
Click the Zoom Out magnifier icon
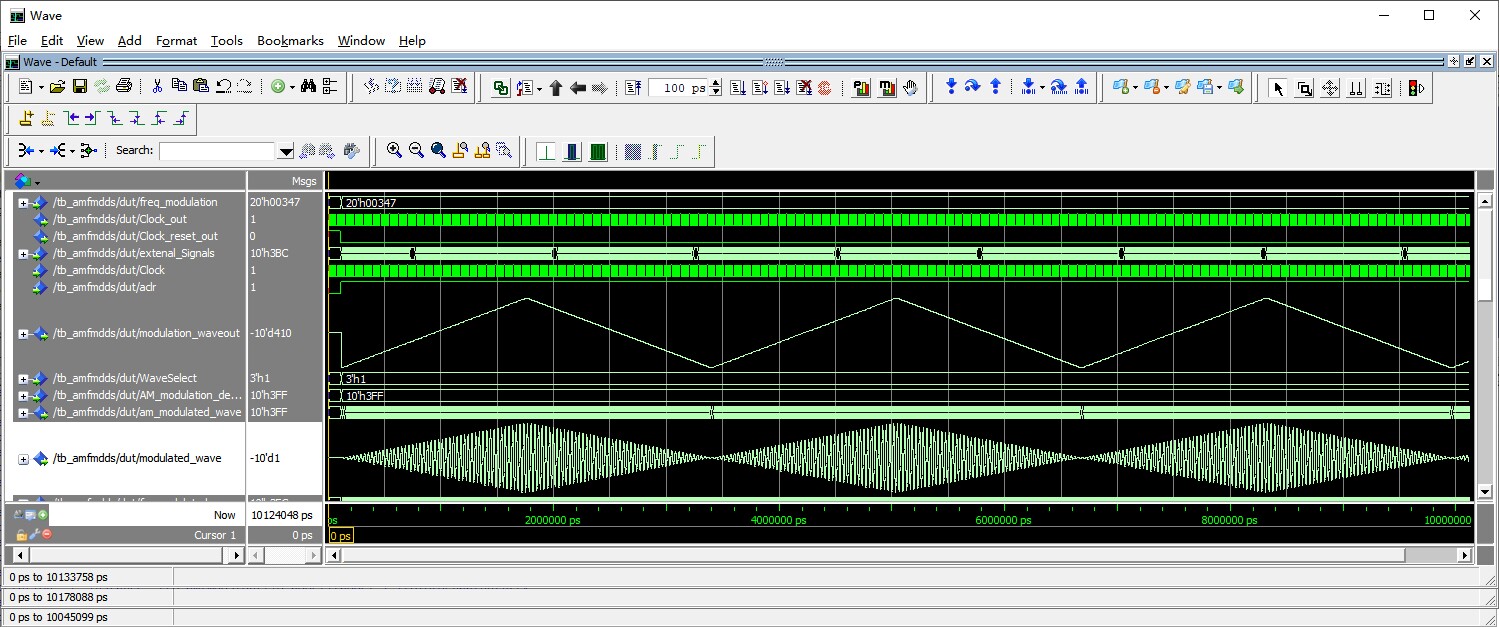416,151
